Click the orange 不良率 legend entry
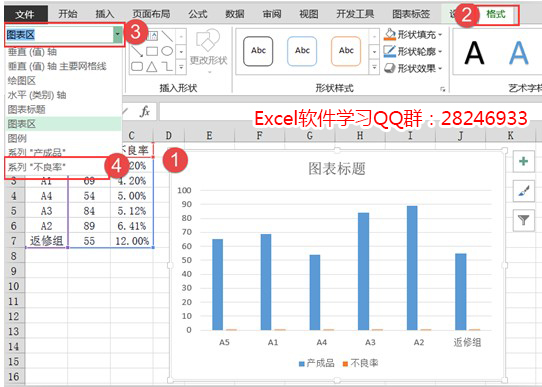Viewport: 542px width, 387px height. [360, 363]
